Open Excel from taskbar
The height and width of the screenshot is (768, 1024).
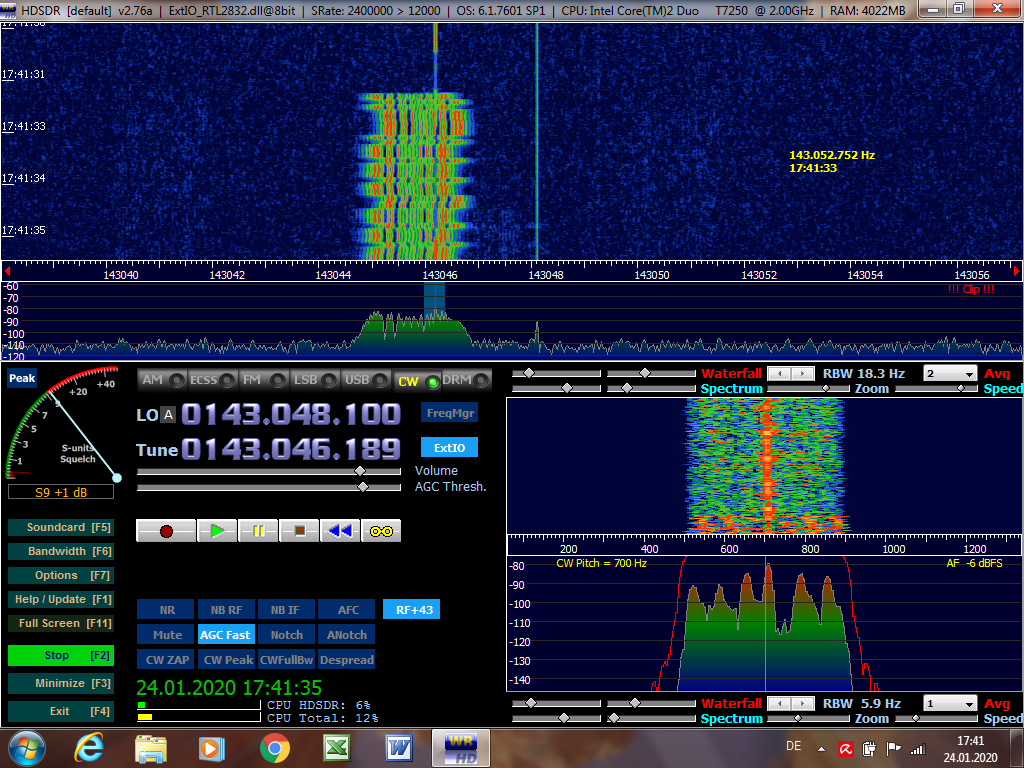[337, 748]
